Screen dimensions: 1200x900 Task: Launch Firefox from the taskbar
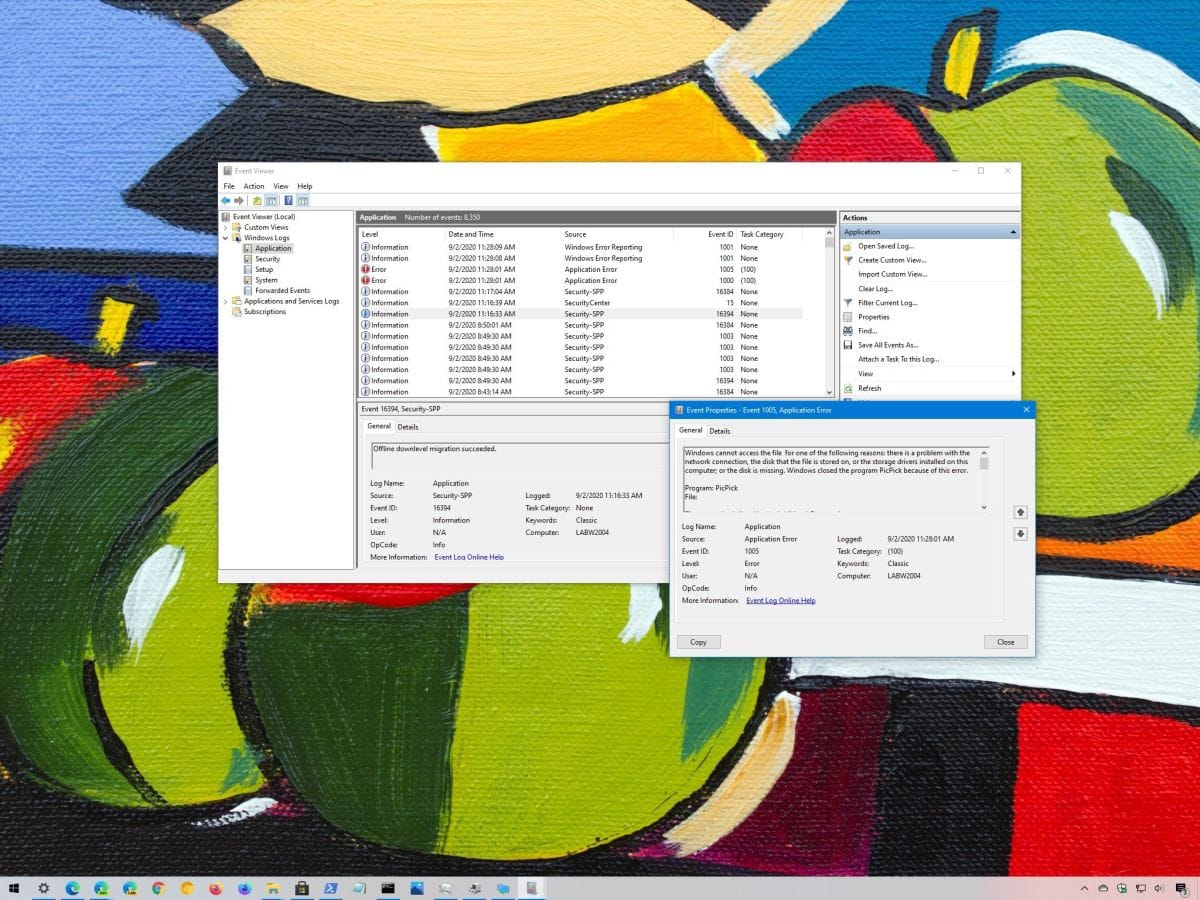[x=215, y=888]
